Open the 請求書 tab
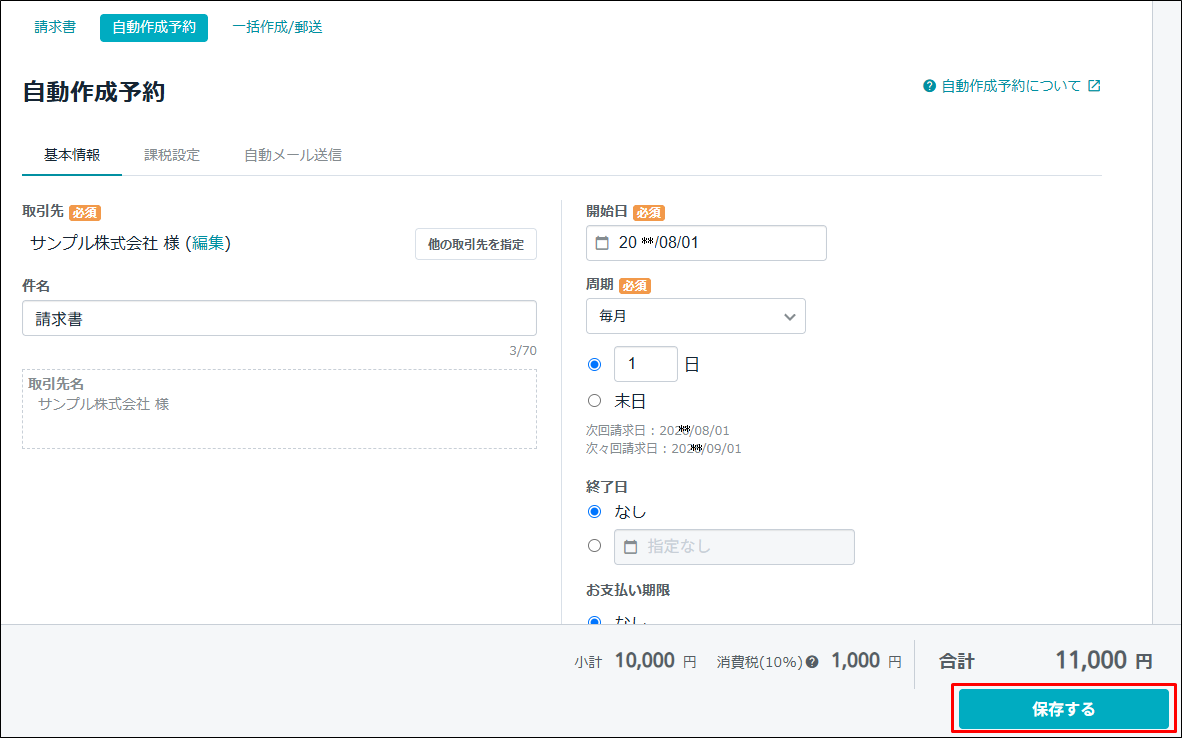 click(55, 27)
